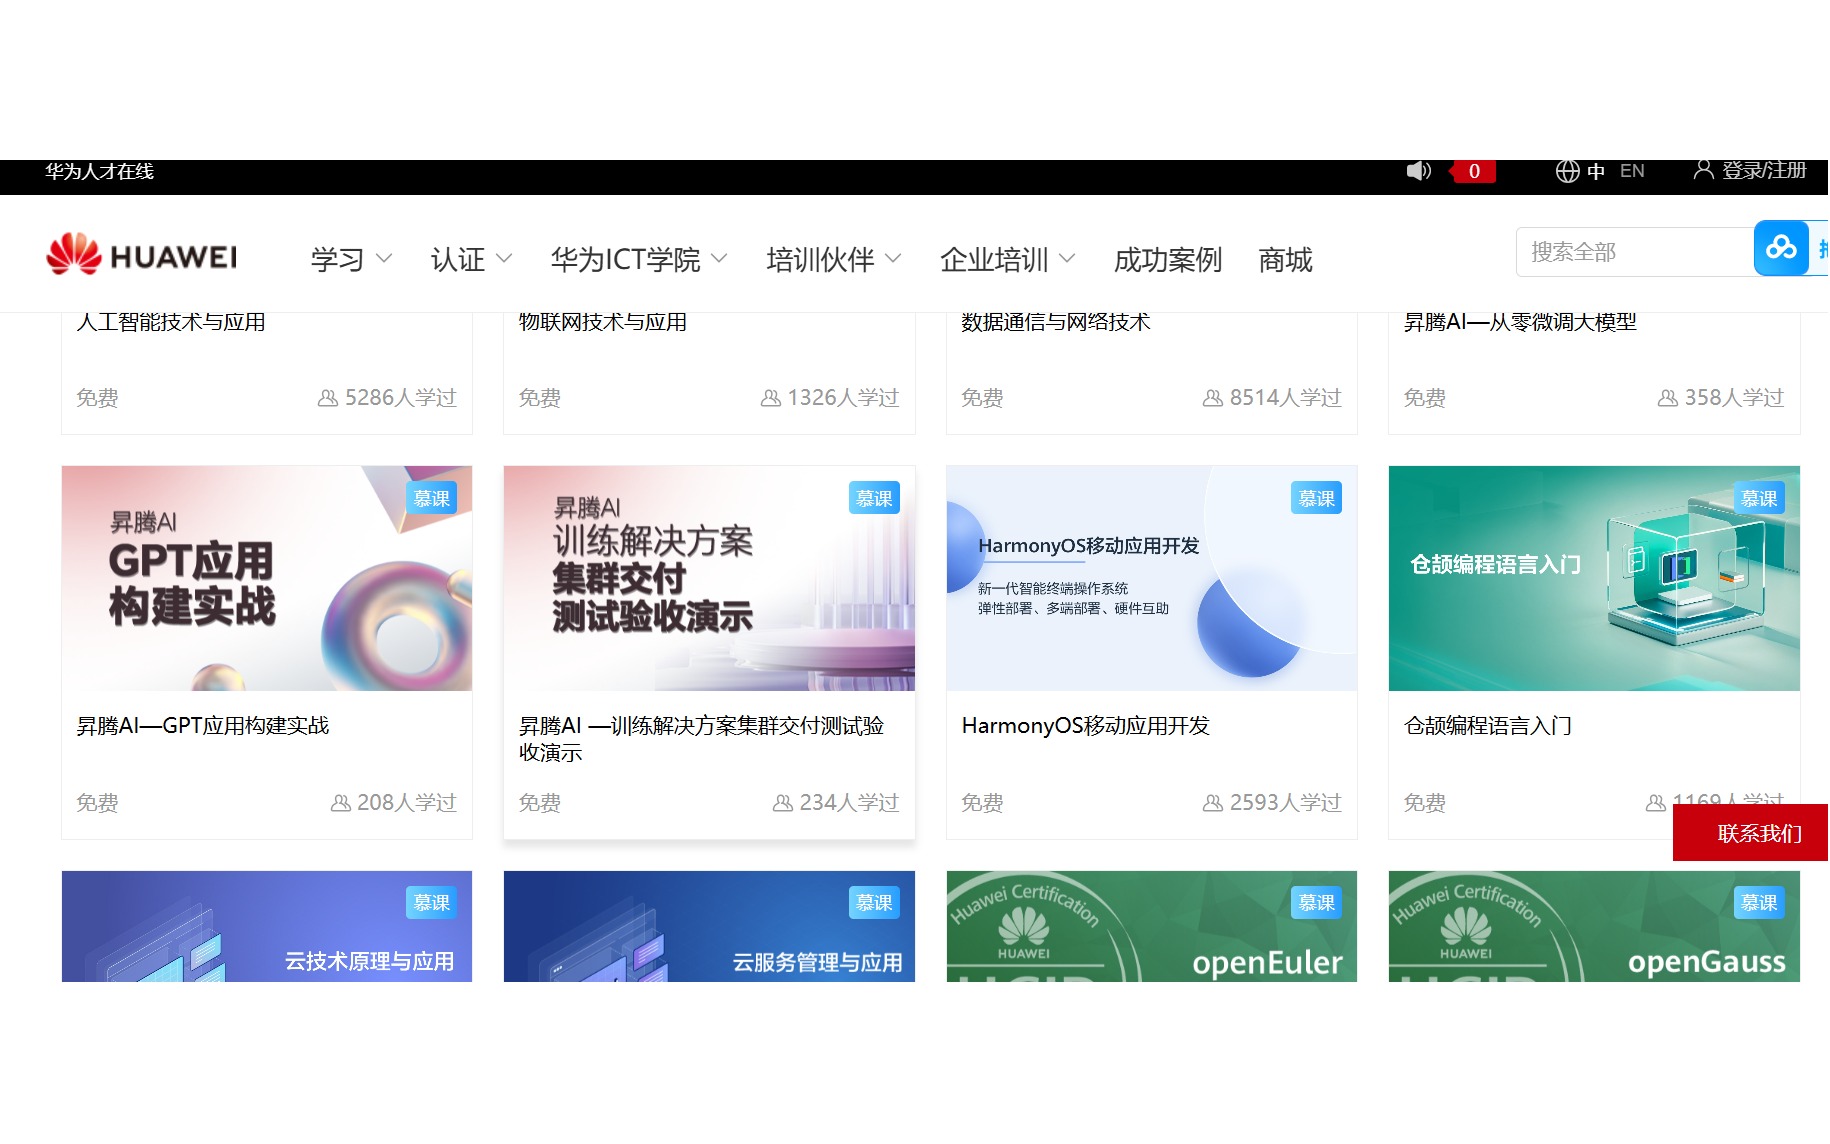1830x1144 pixels.
Task: Focus the 搜索全部 search field
Action: [1635, 251]
